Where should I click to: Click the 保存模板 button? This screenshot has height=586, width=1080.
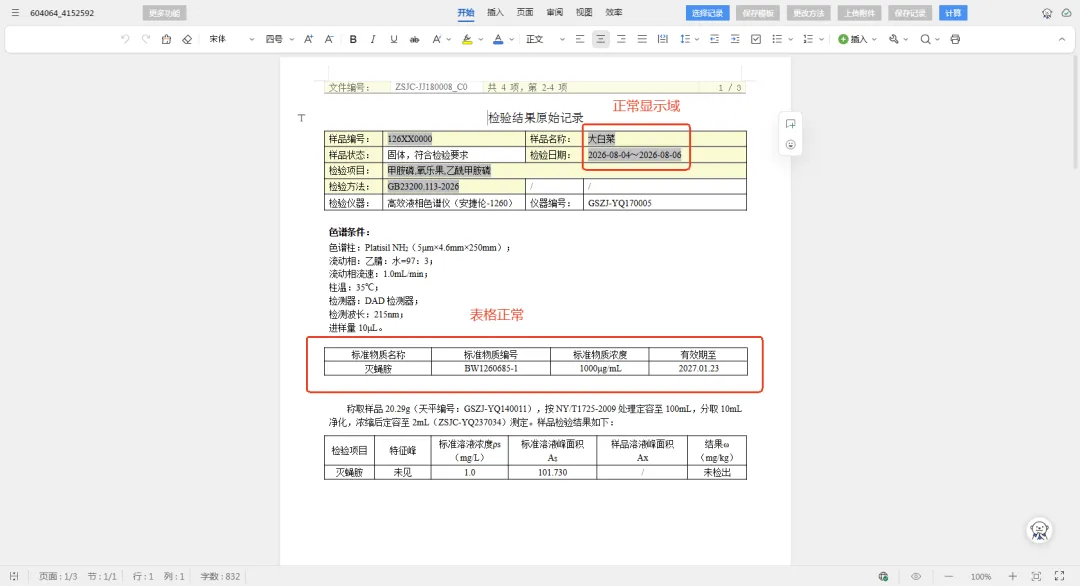click(x=758, y=13)
